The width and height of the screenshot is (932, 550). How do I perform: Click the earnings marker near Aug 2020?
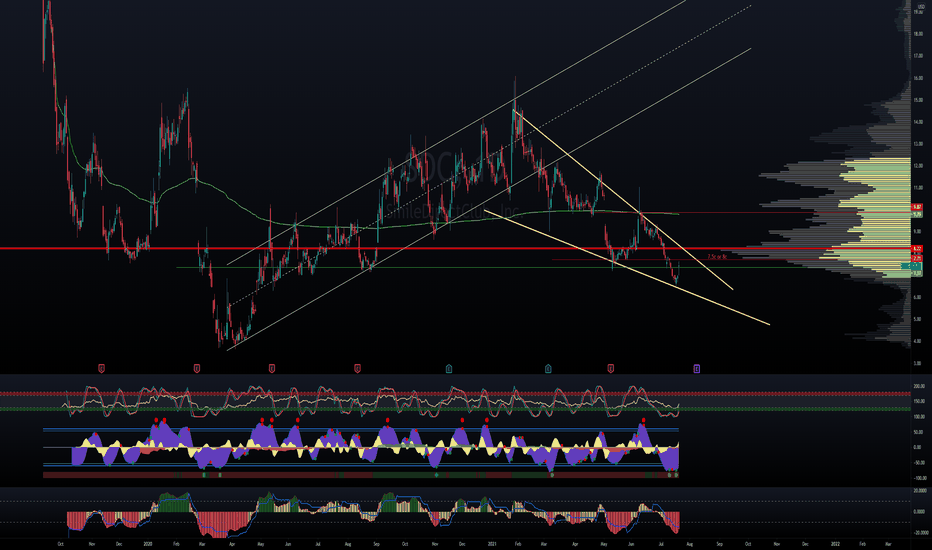click(x=357, y=369)
